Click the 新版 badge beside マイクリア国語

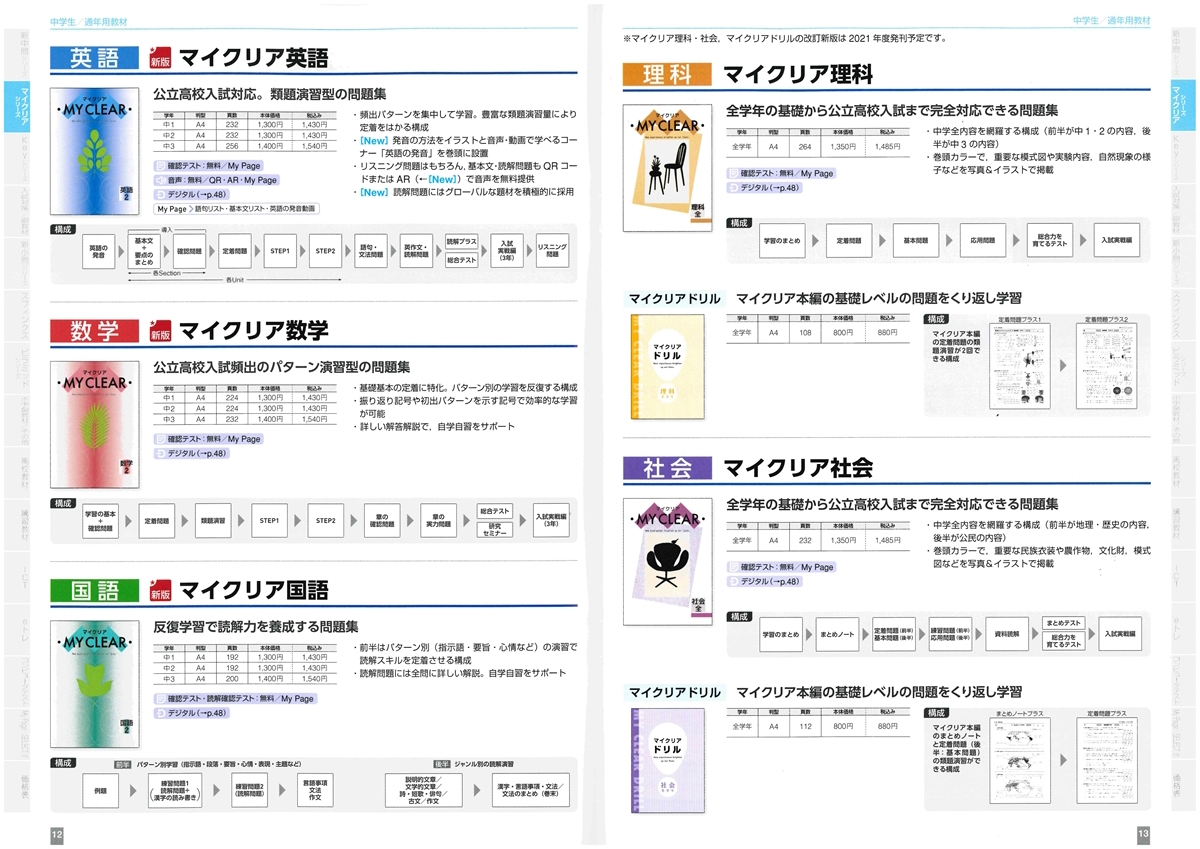click(x=160, y=590)
